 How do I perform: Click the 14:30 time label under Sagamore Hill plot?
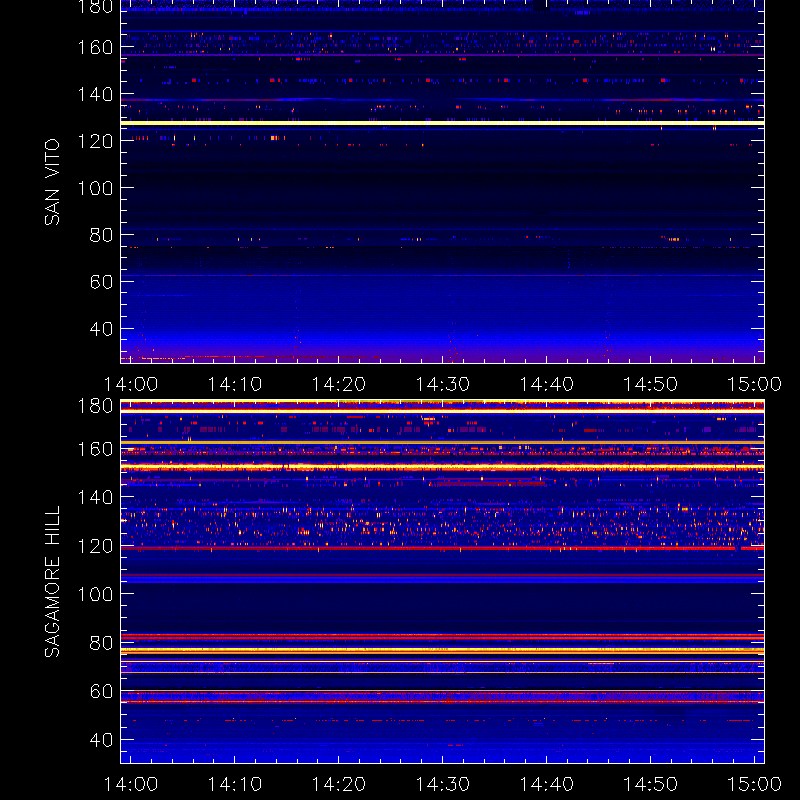point(443,784)
